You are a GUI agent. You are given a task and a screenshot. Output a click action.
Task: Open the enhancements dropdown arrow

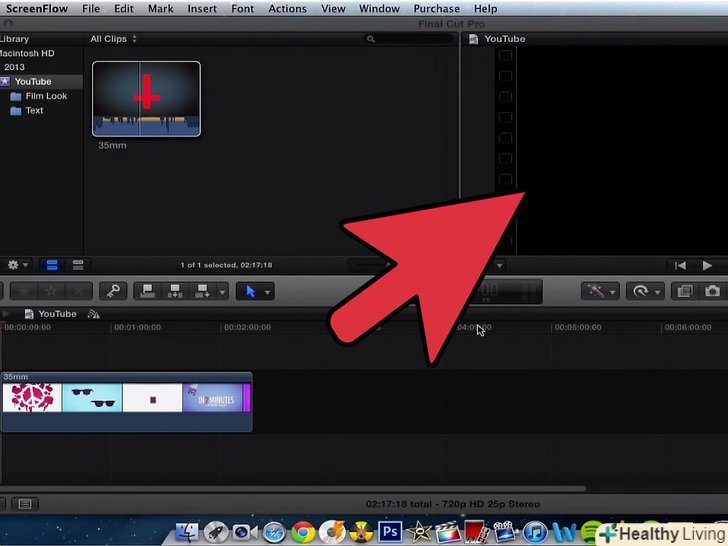tap(613, 292)
